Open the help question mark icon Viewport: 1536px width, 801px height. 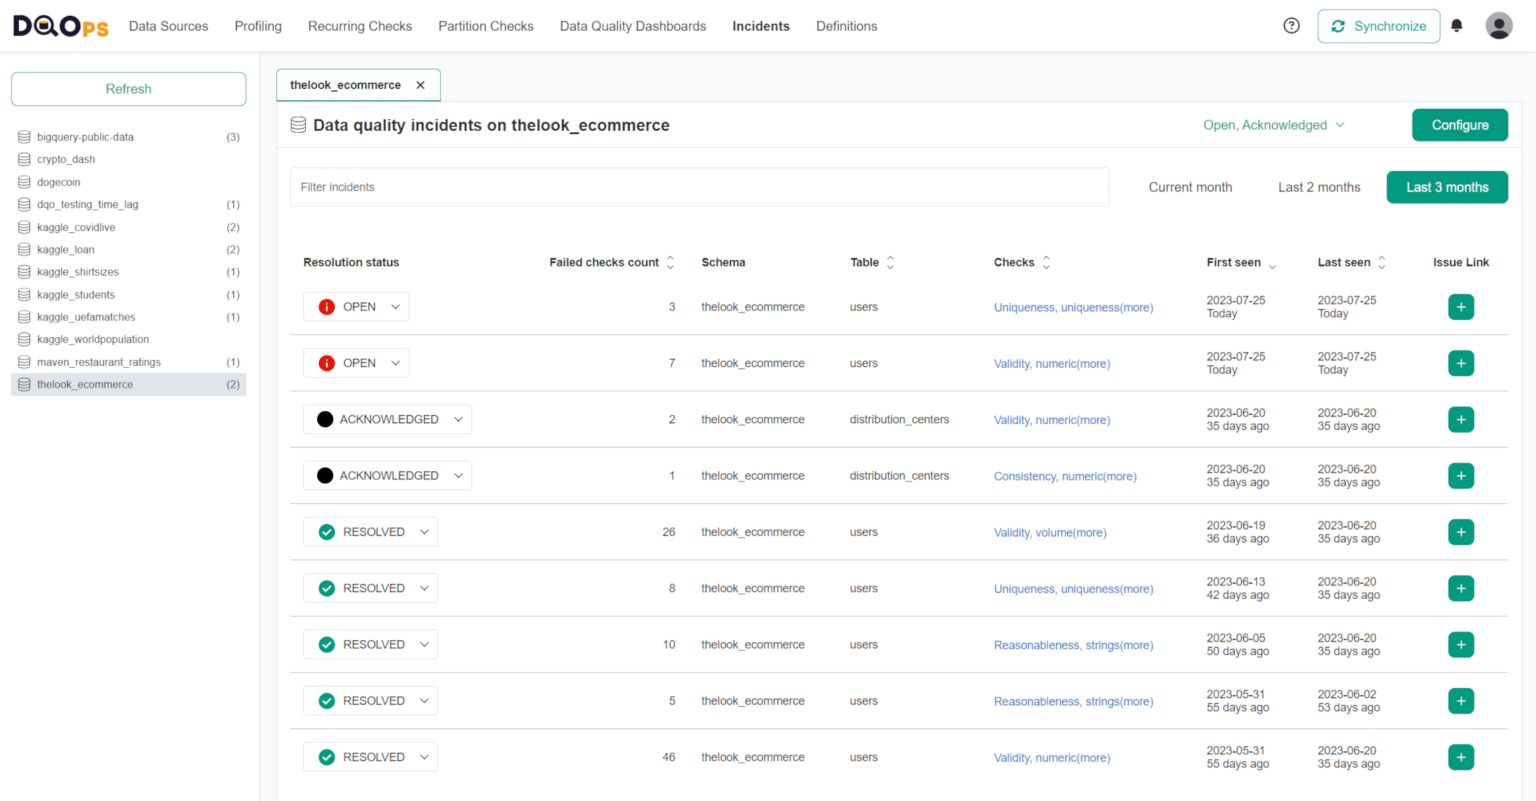(x=1291, y=26)
